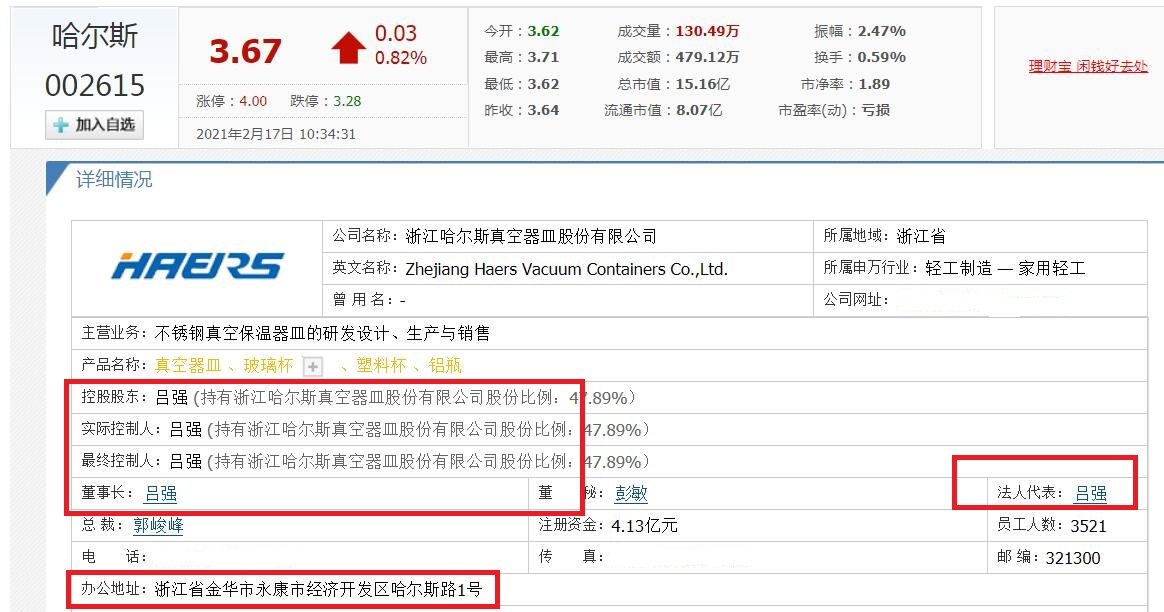The image size is (1164, 612).
Task: Click region value 浙江省 in 所属地域
Action: click(921, 236)
